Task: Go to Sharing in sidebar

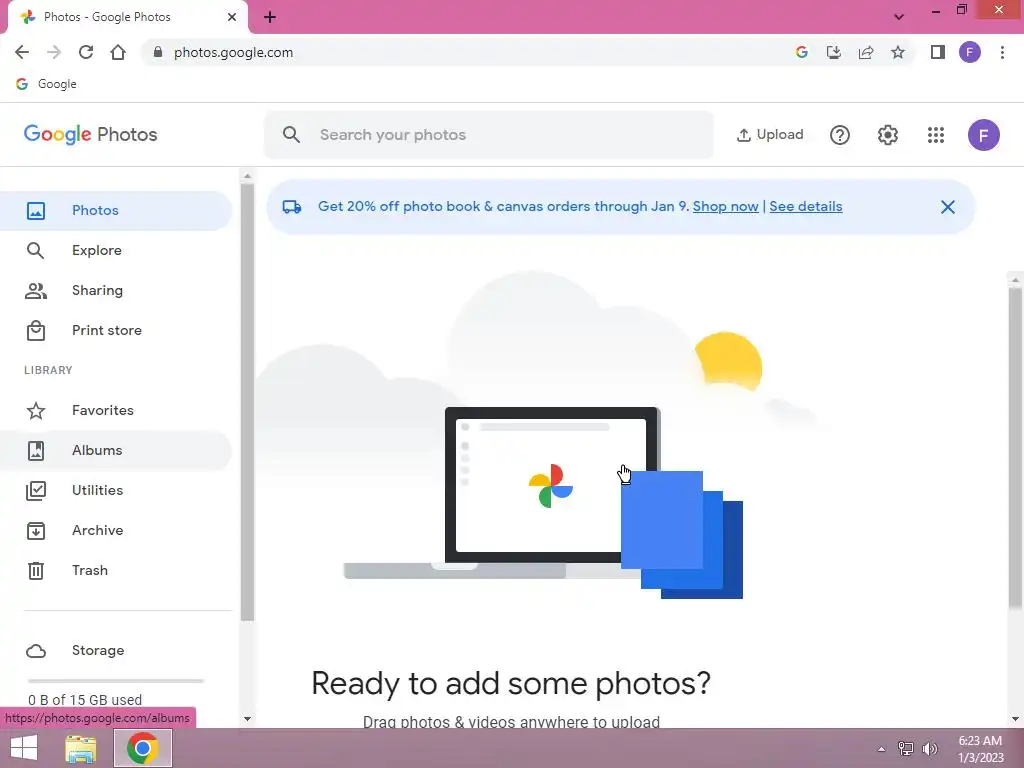Action: tap(116, 290)
